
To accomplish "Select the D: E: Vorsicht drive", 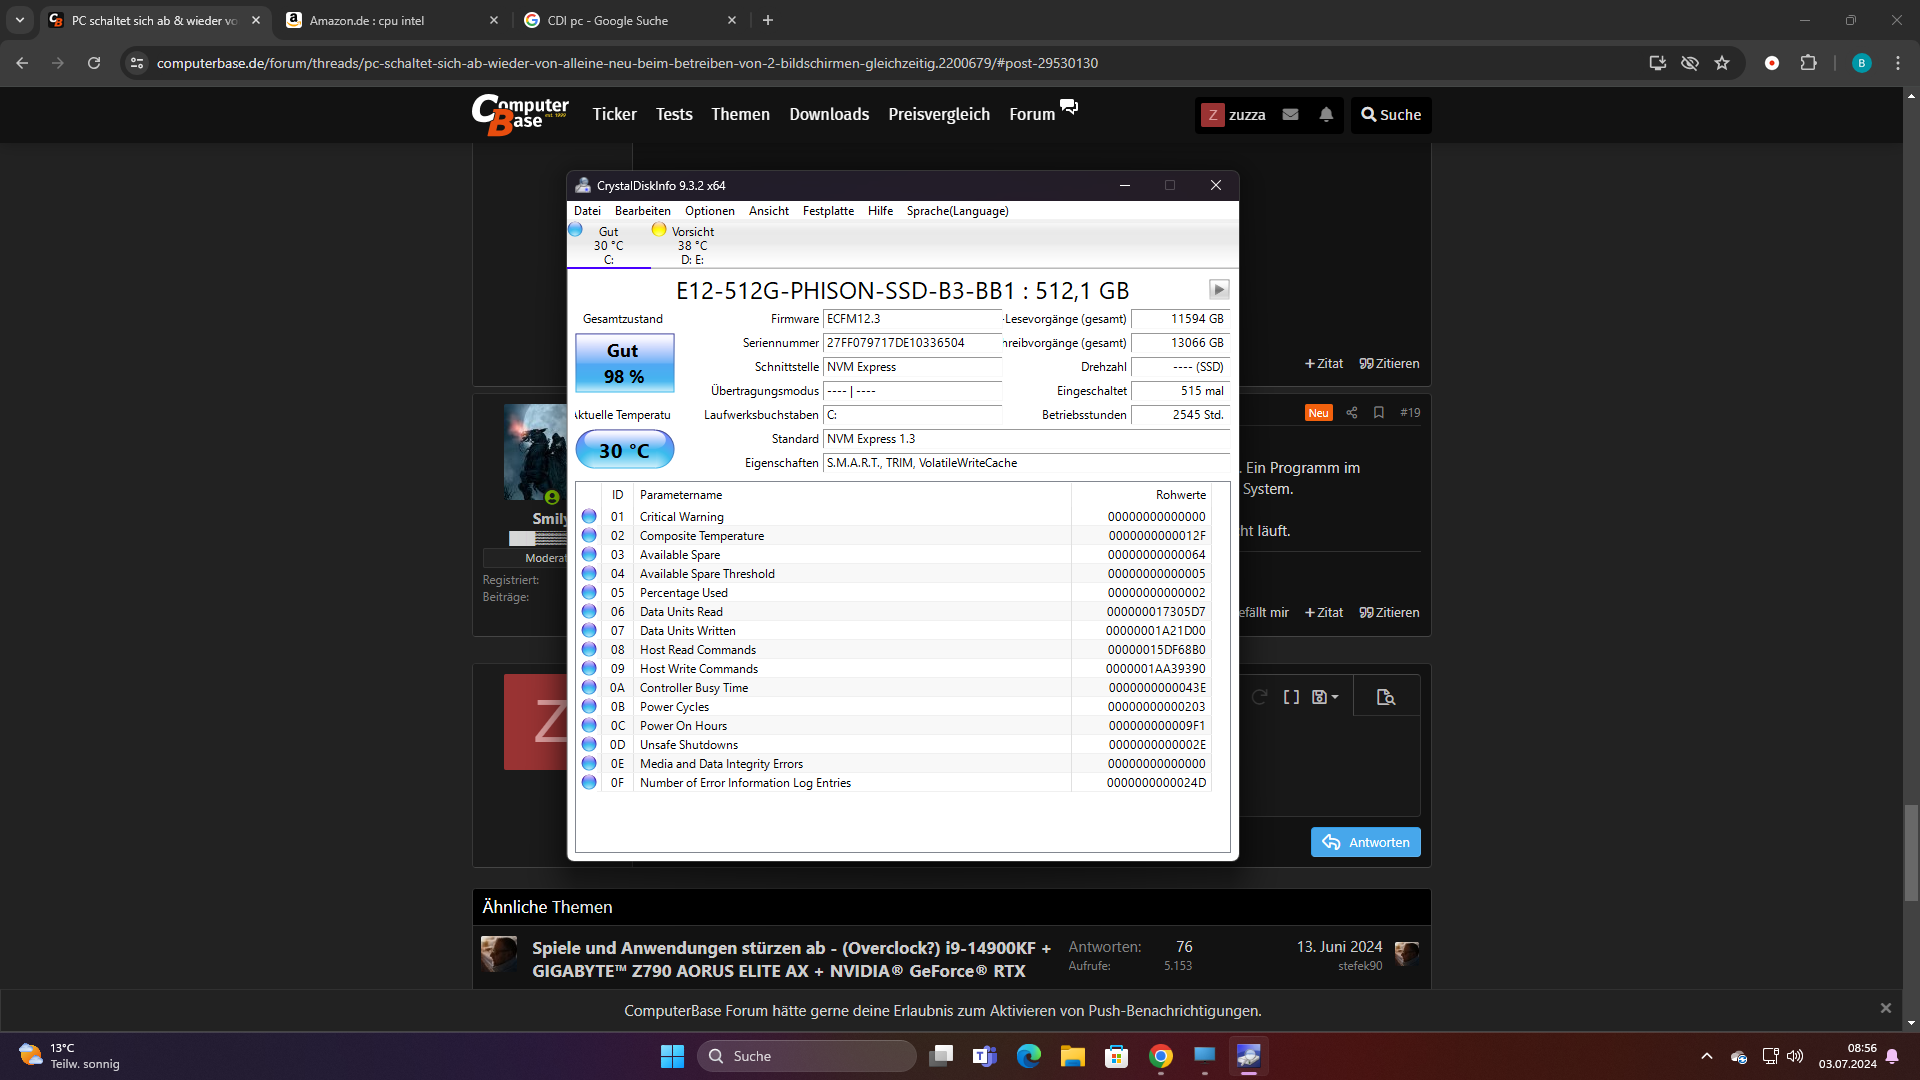I will 692,245.
